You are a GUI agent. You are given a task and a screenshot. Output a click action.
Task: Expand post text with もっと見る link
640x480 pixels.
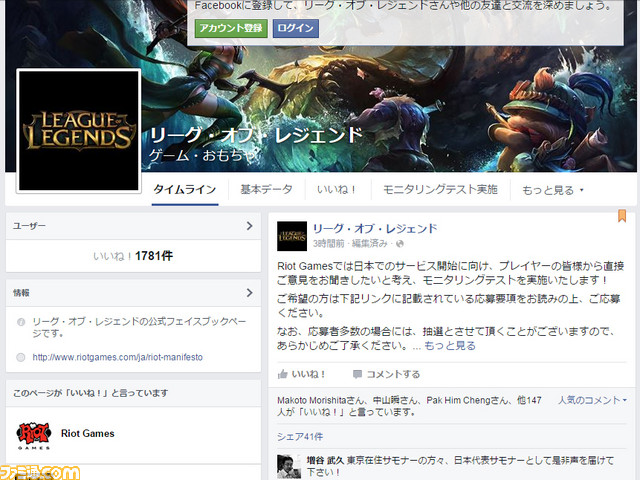click(x=450, y=346)
